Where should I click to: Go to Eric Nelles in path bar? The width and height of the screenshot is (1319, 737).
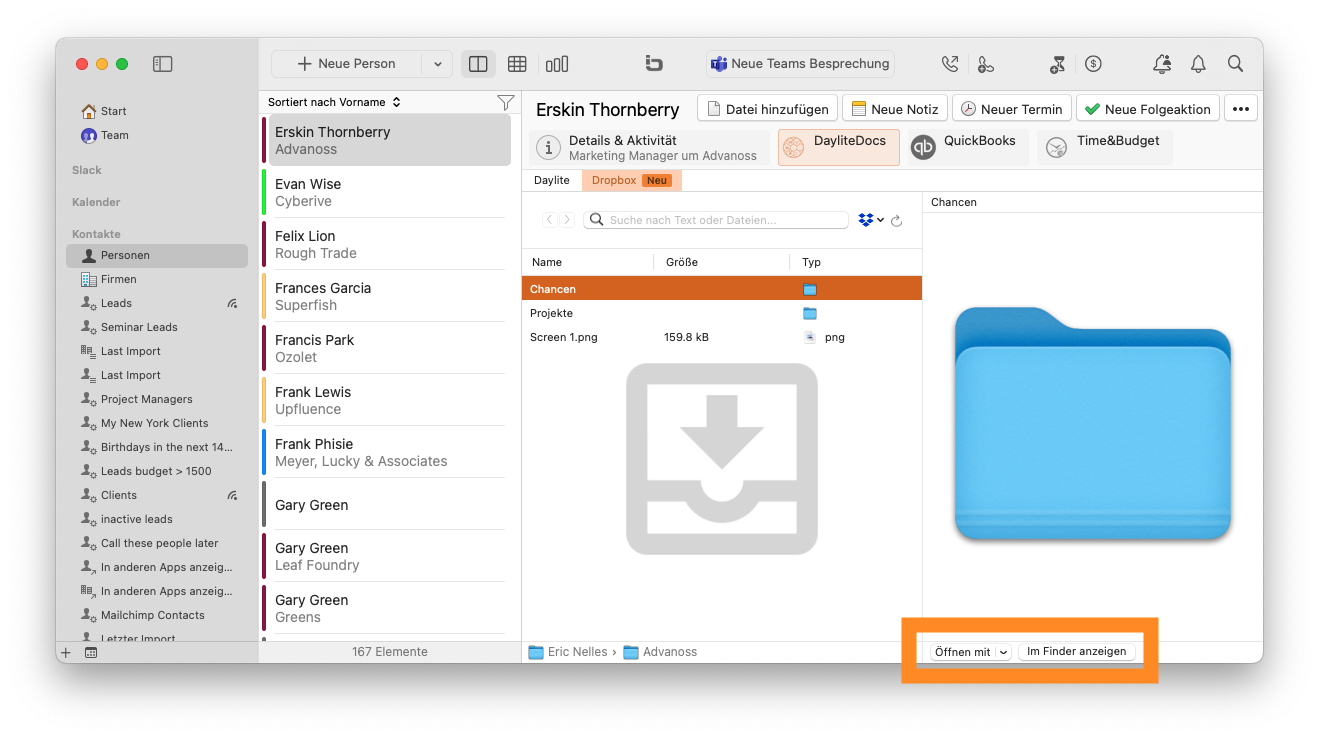(569, 652)
